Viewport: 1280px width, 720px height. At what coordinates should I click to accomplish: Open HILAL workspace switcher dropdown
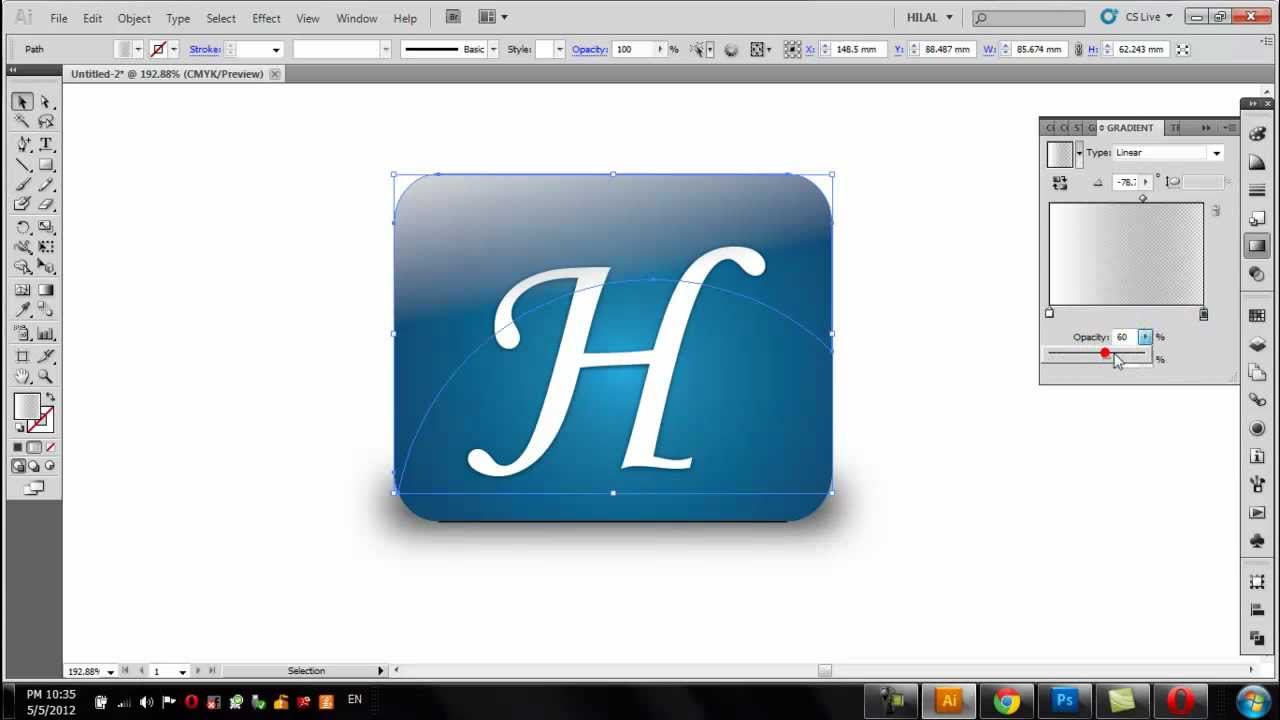[x=929, y=18]
